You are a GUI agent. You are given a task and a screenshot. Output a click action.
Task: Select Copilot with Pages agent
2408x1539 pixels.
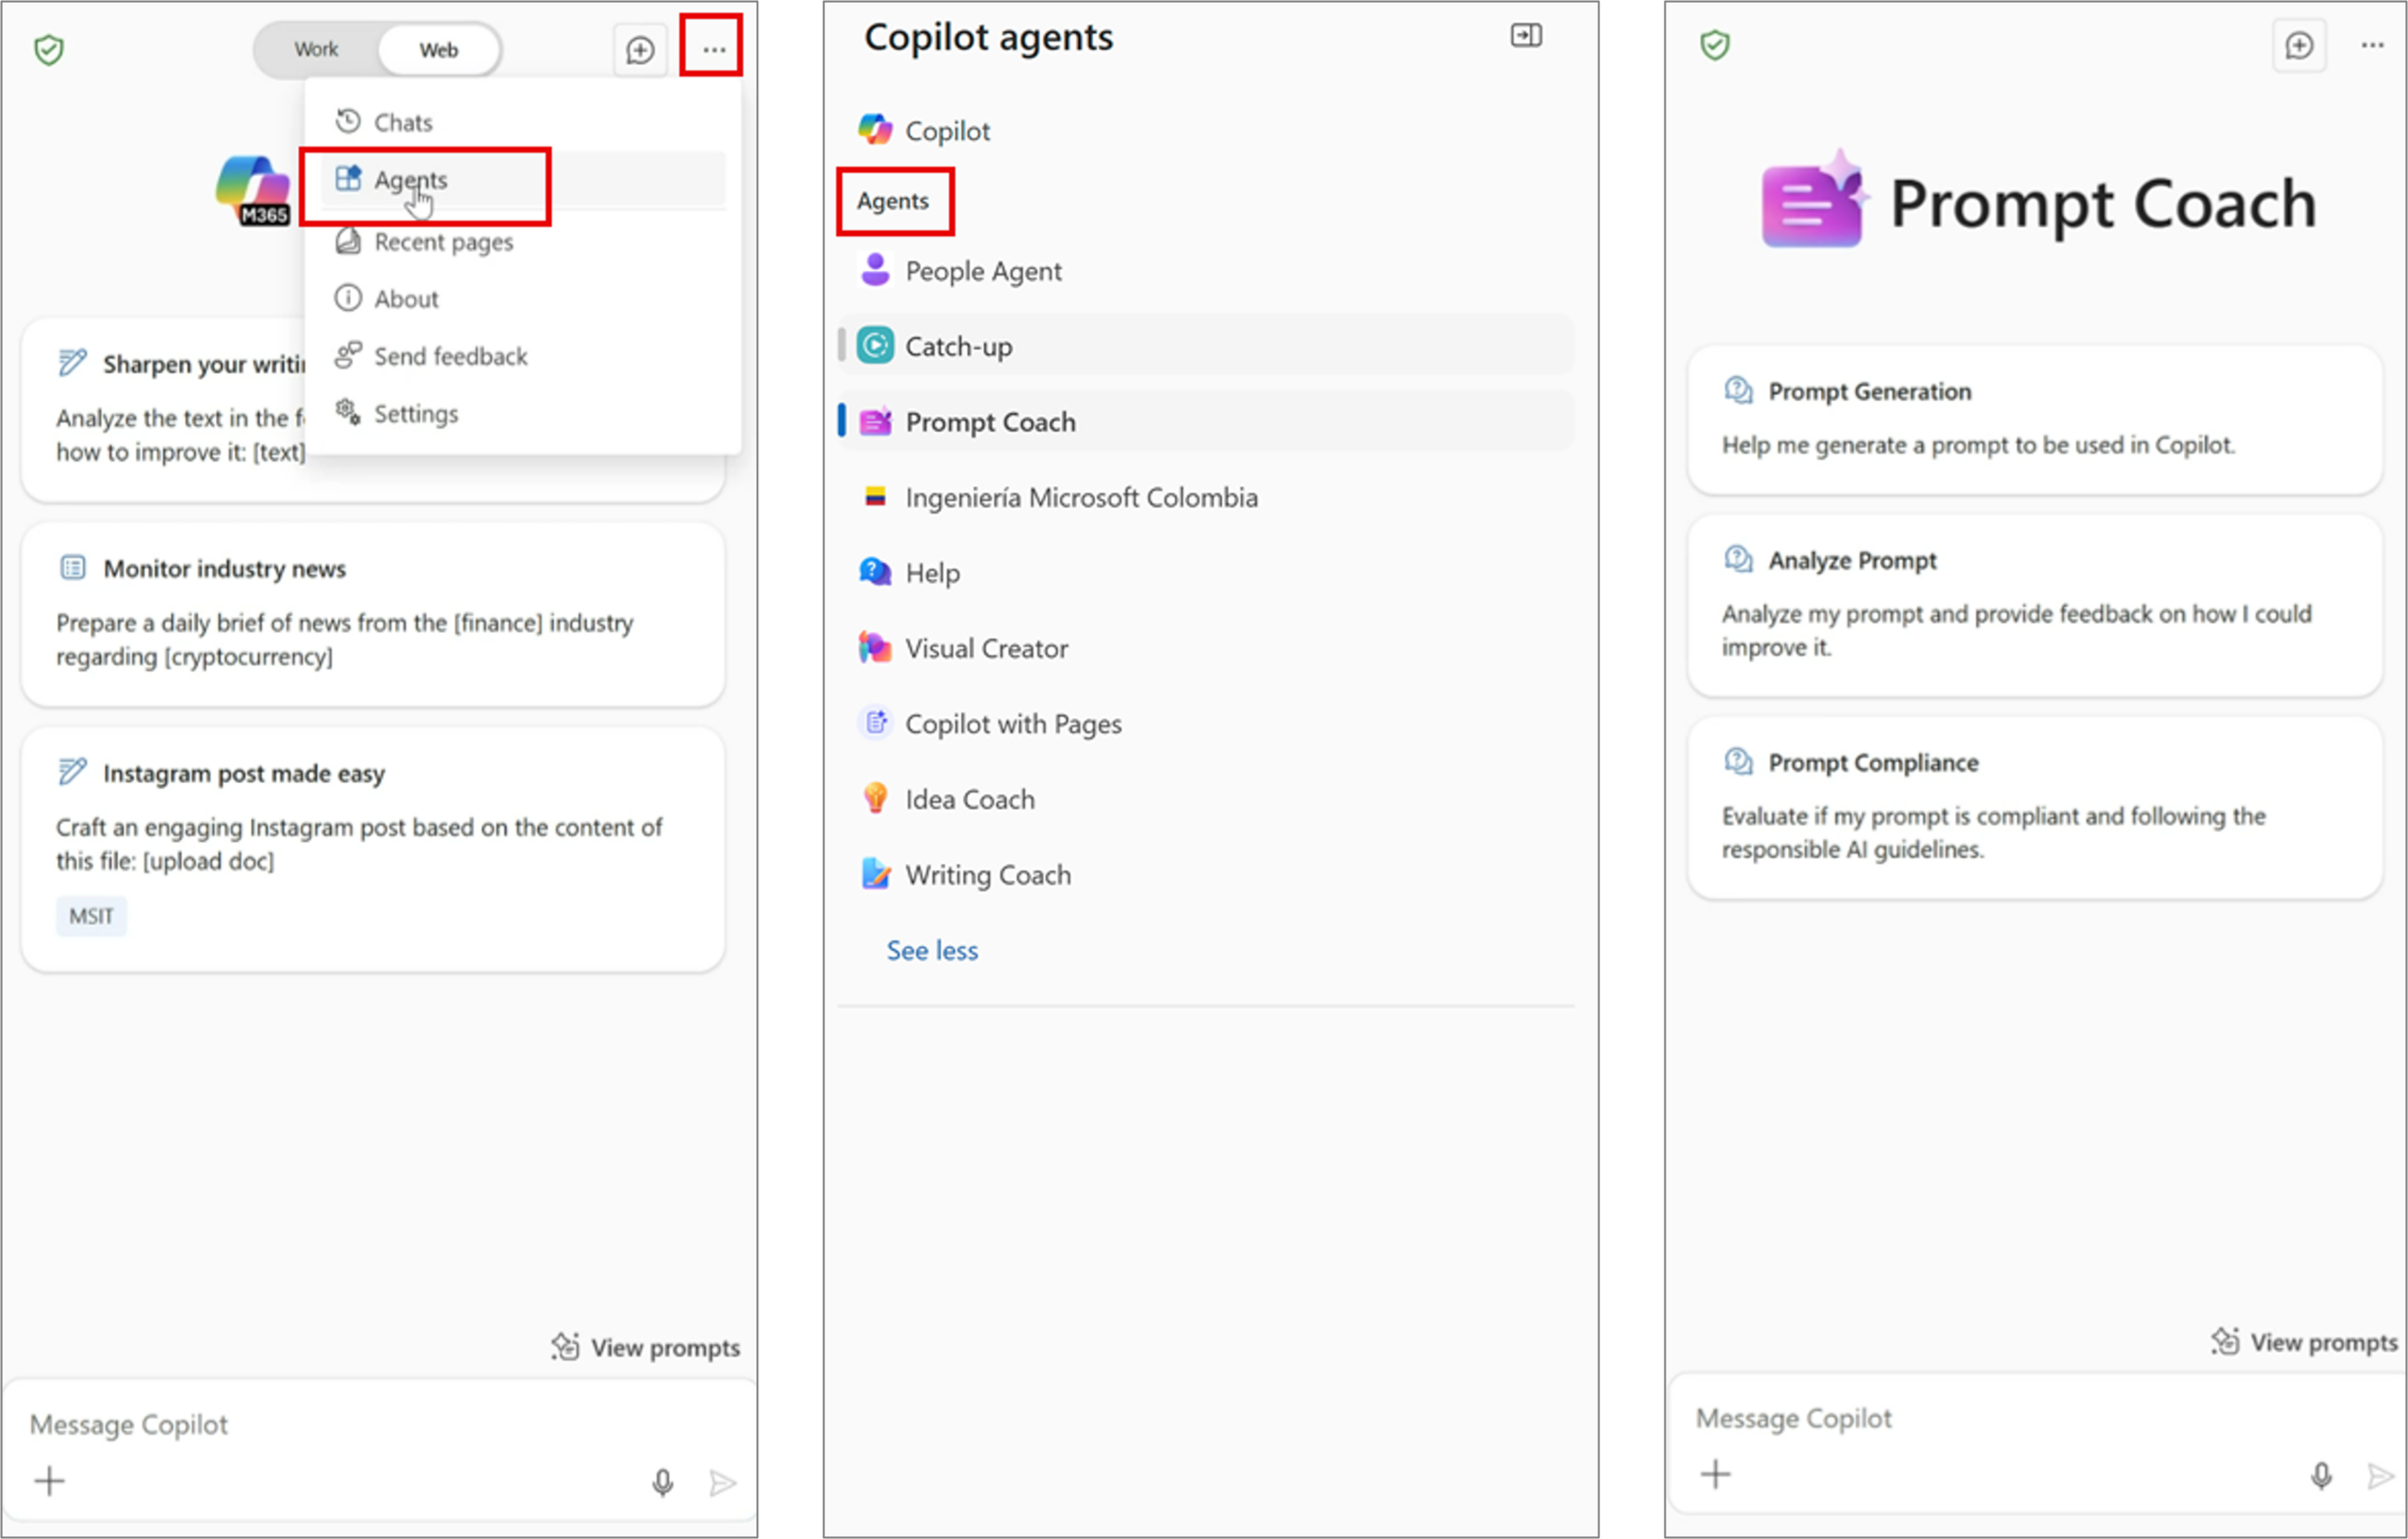(x=1206, y=724)
